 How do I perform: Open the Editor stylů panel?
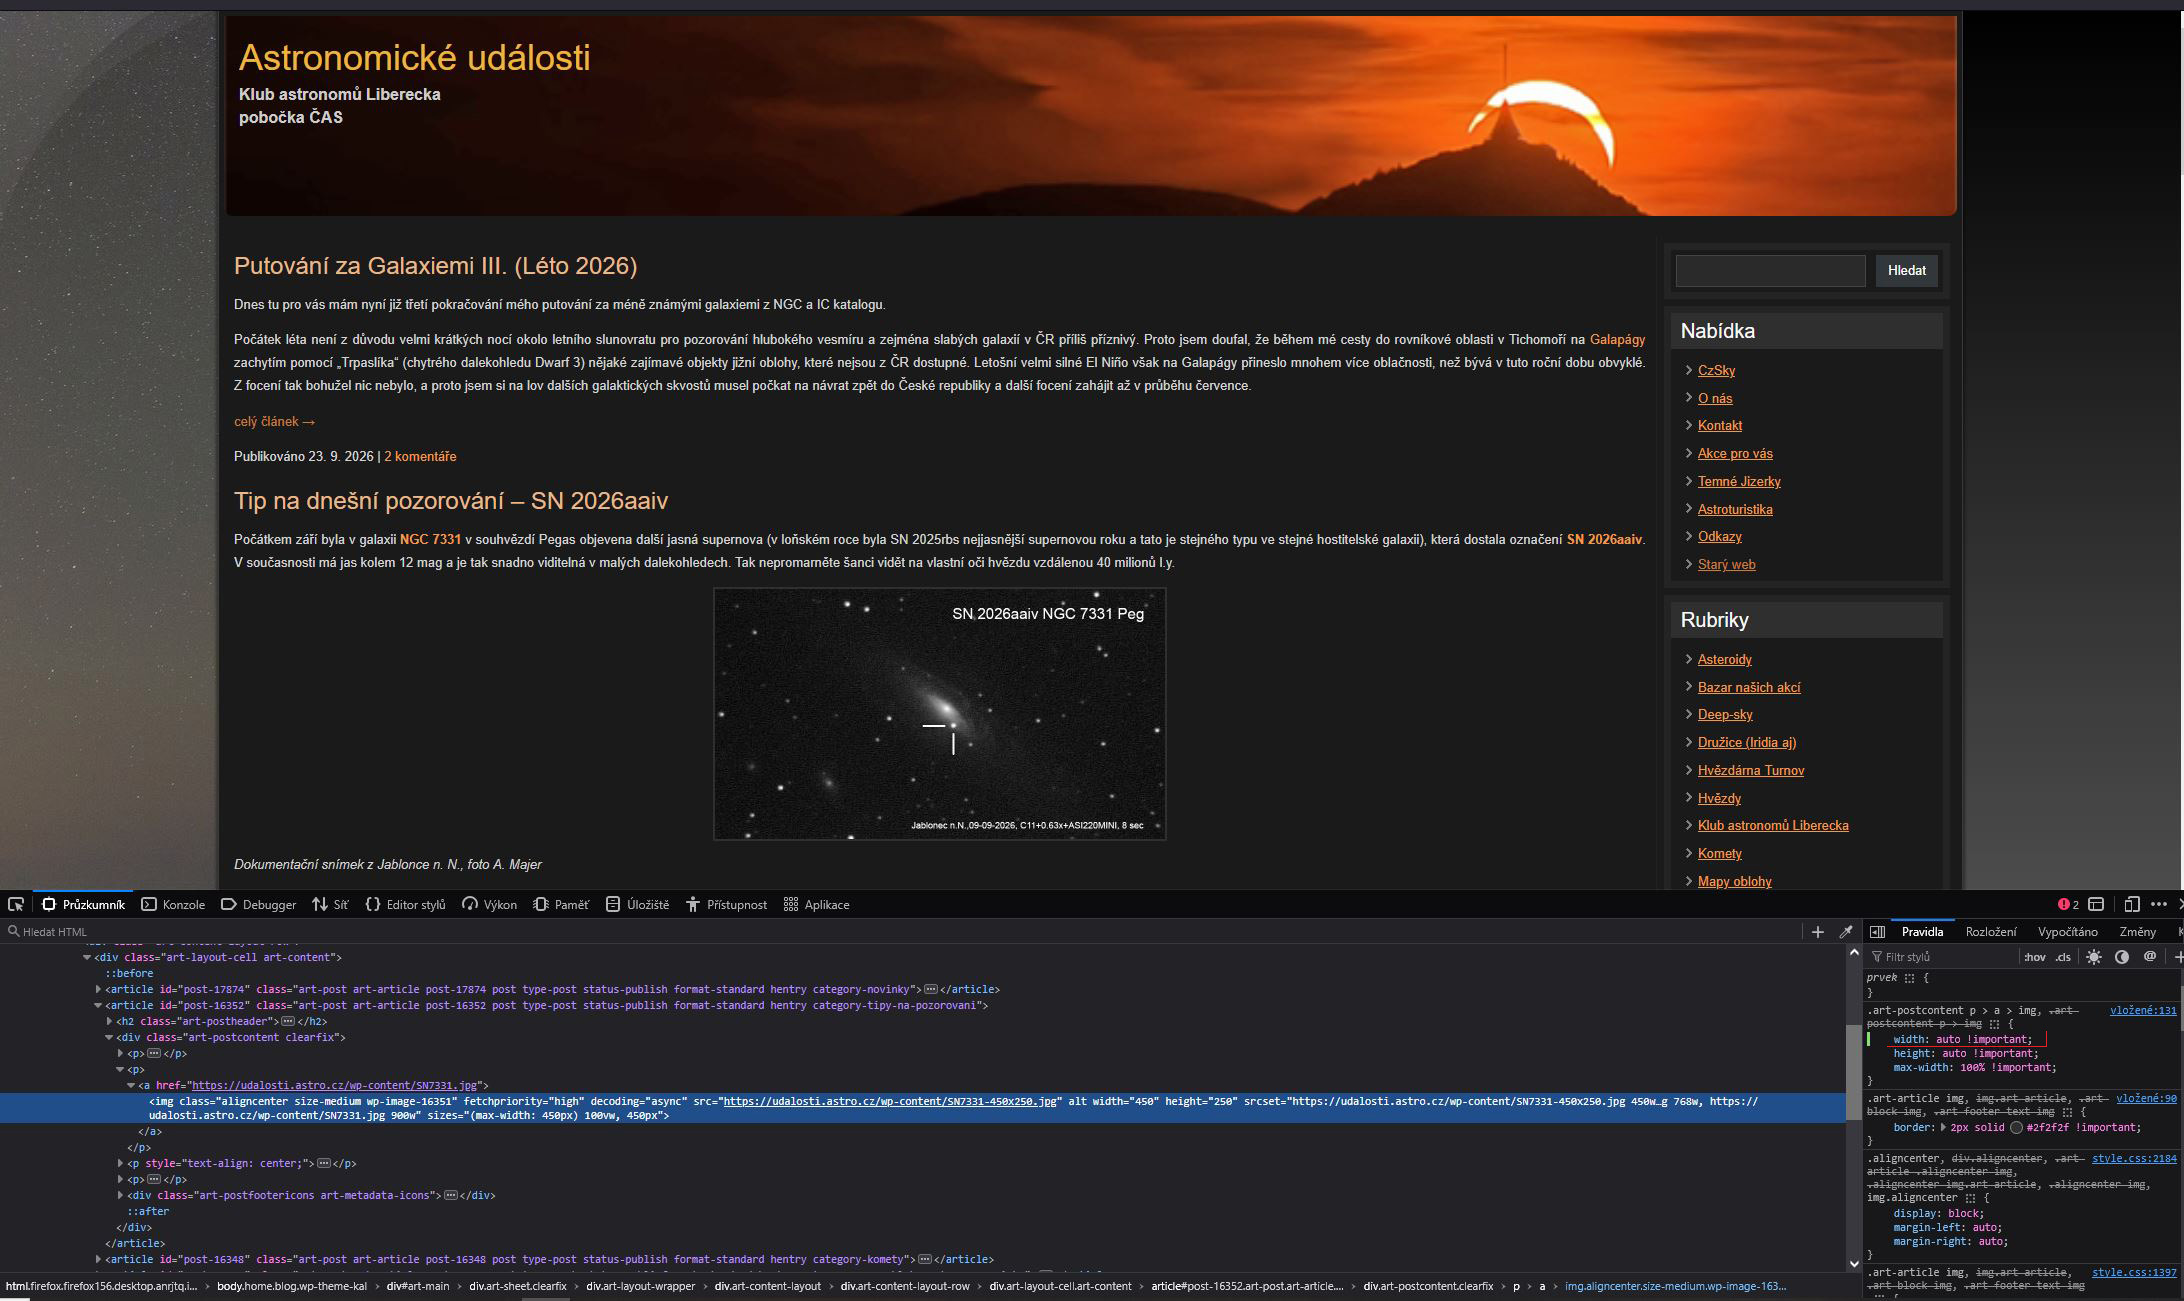point(405,904)
